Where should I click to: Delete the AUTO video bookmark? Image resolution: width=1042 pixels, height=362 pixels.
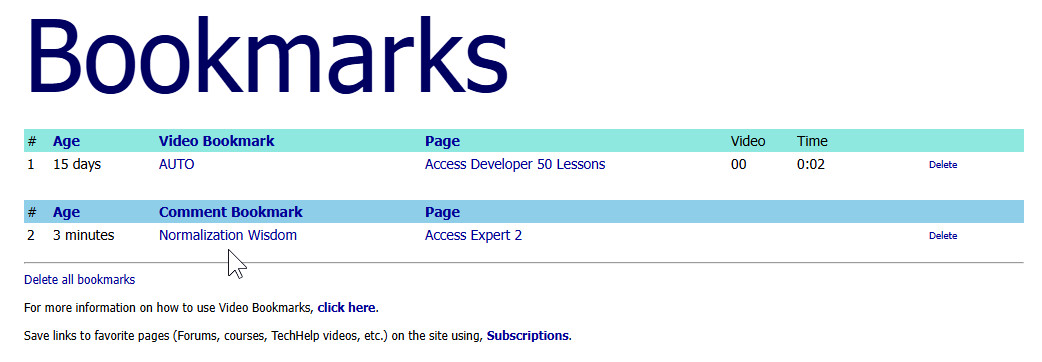click(943, 165)
